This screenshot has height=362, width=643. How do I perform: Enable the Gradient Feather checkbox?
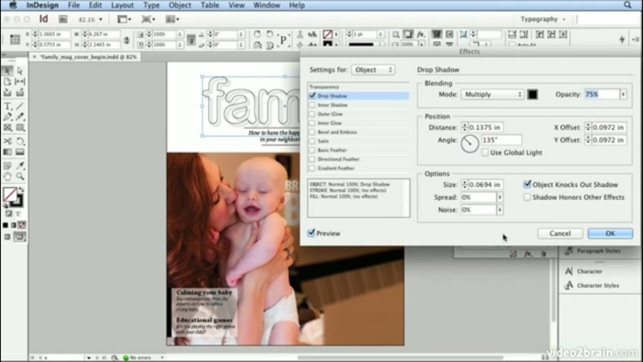coord(312,168)
